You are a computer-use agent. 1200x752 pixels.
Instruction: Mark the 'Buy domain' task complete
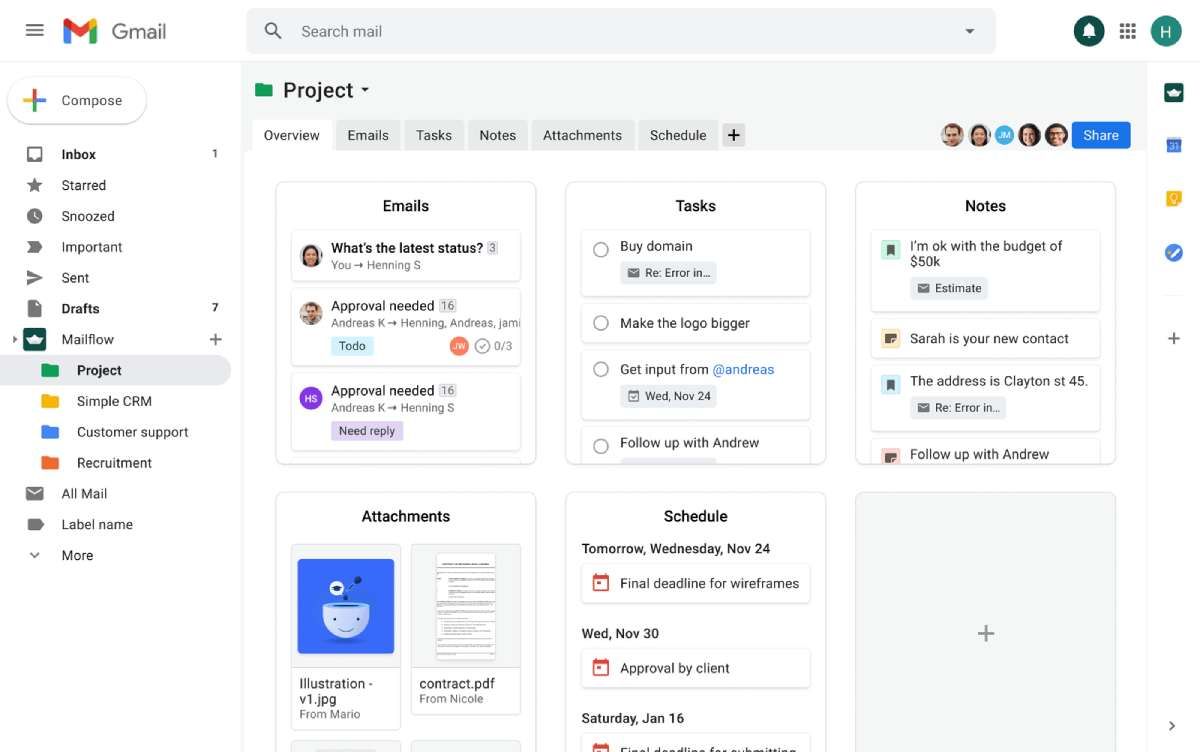point(601,250)
